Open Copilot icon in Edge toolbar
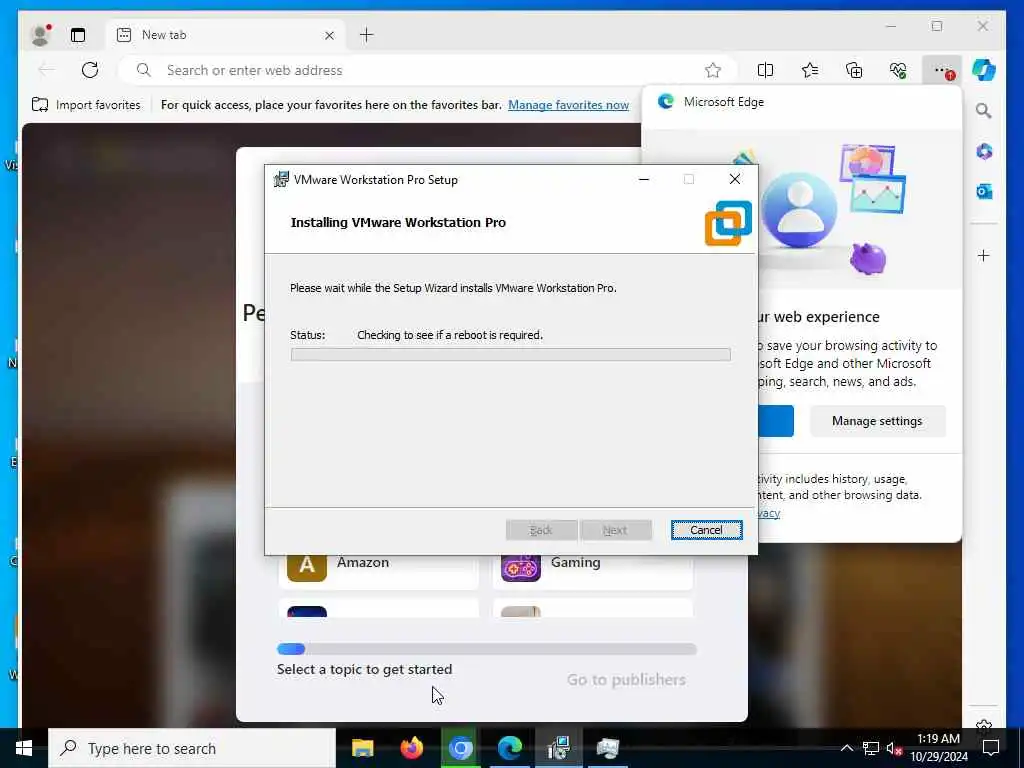The image size is (1024, 768). [984, 70]
